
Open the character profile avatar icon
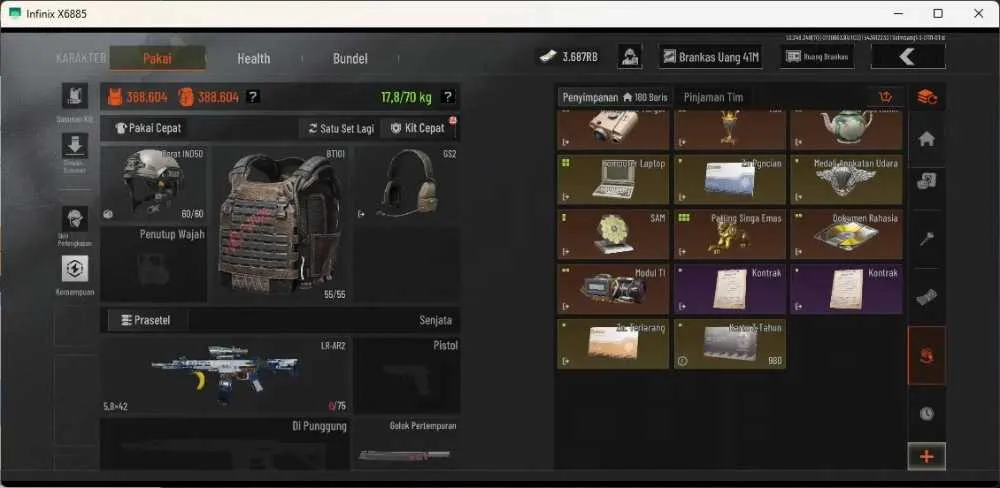pos(629,57)
